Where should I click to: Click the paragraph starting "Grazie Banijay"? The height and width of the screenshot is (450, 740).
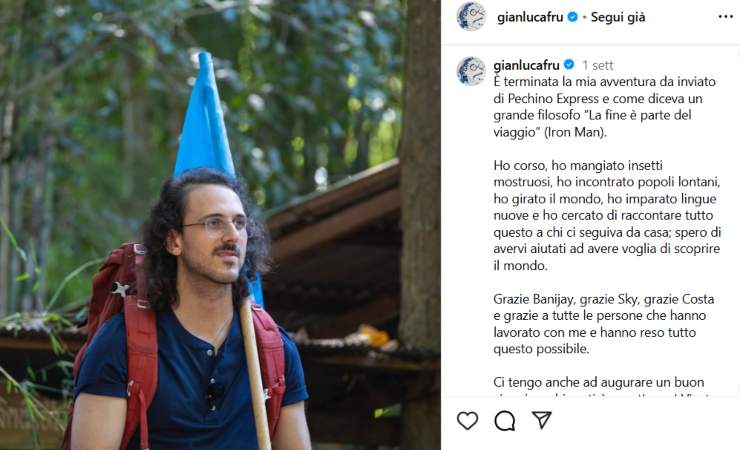pos(604,324)
